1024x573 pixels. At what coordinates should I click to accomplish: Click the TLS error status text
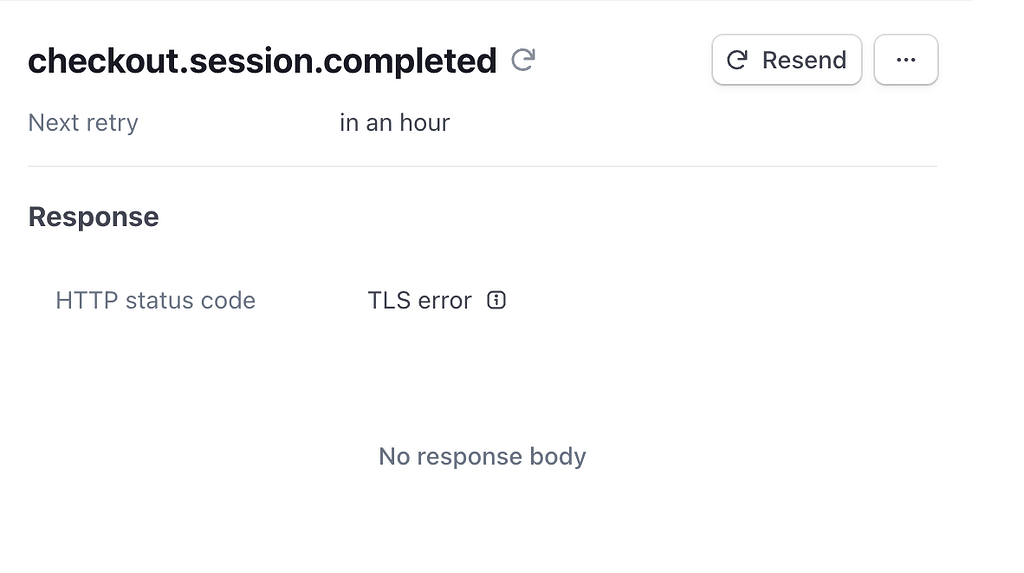tap(419, 301)
